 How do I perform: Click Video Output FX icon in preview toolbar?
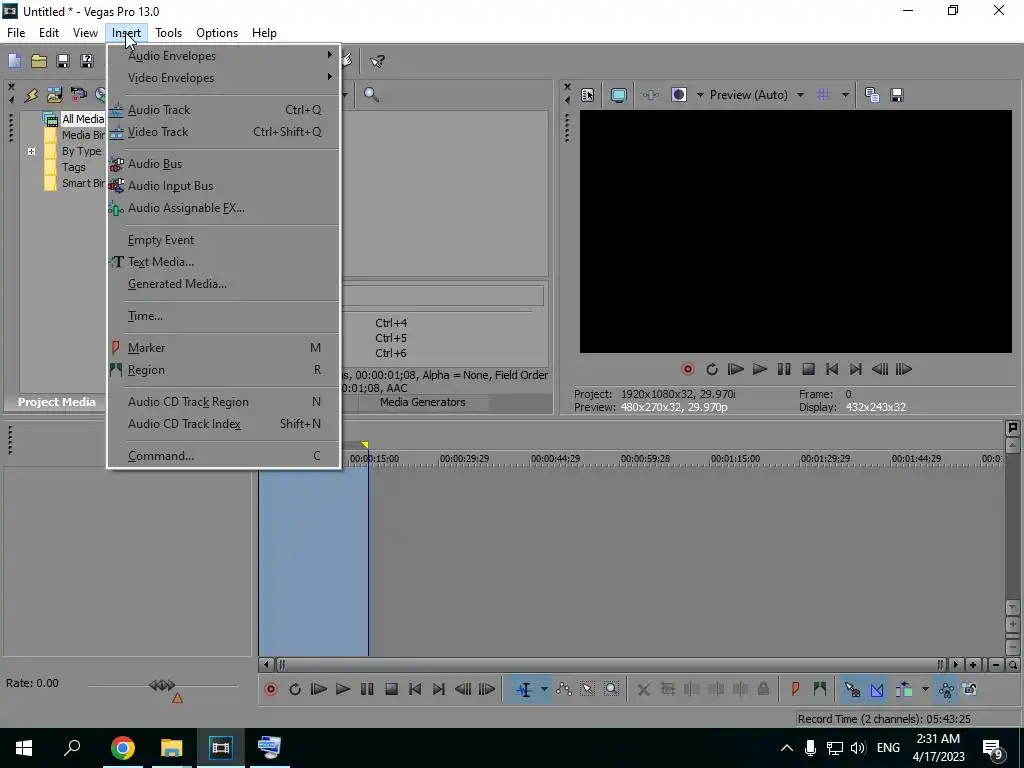click(x=650, y=95)
